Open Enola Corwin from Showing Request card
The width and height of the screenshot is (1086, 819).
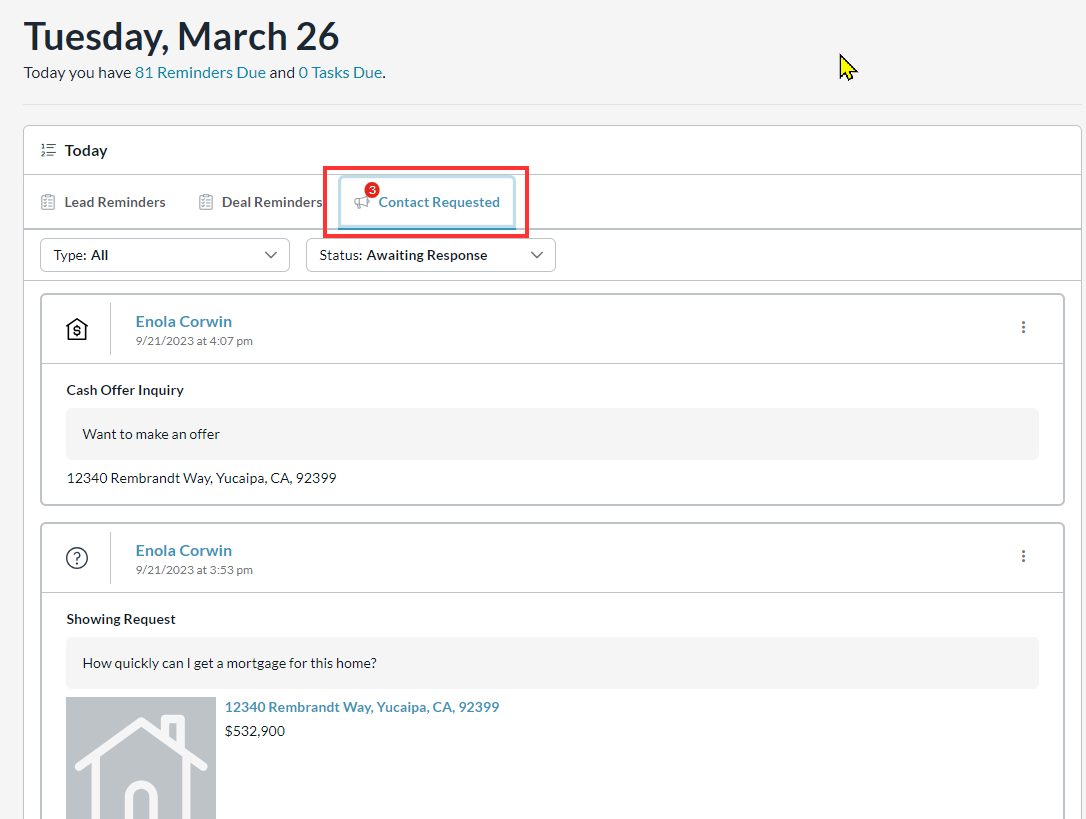pyautogui.click(x=184, y=550)
